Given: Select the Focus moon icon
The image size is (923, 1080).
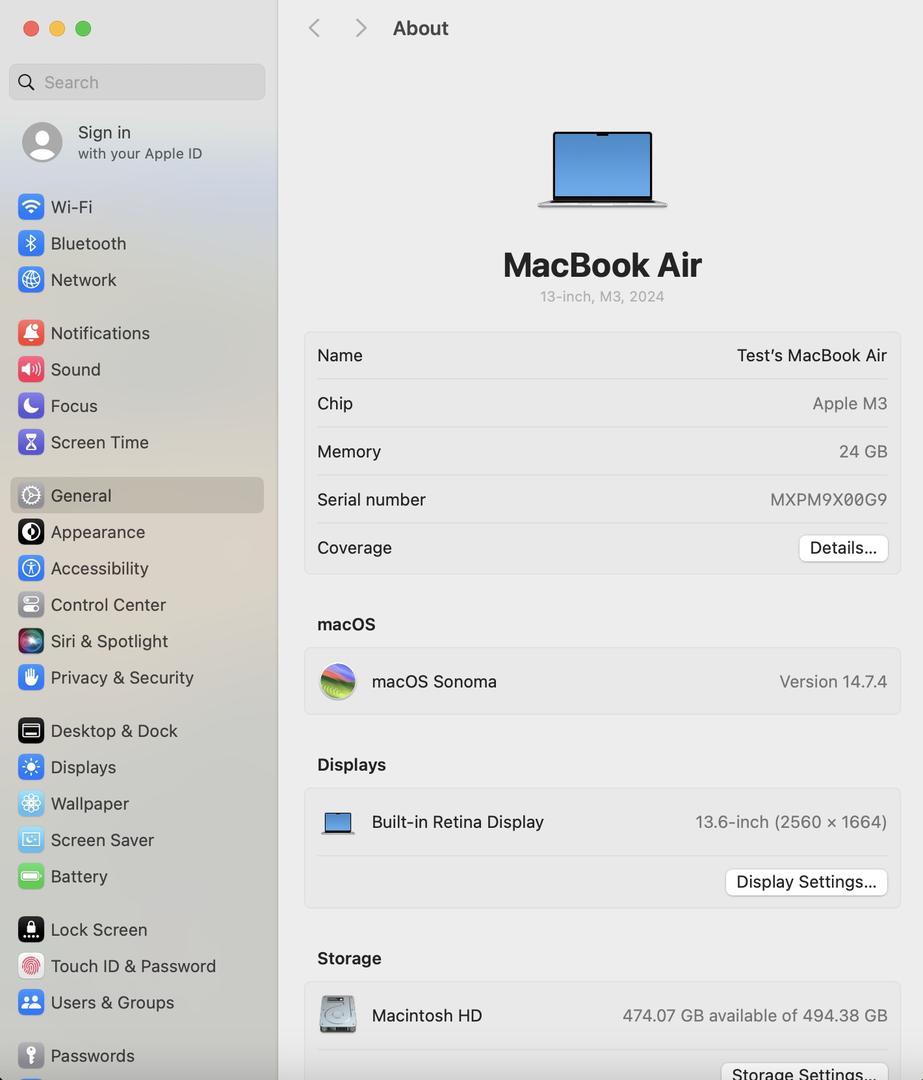Looking at the screenshot, I should pyautogui.click(x=31, y=406).
